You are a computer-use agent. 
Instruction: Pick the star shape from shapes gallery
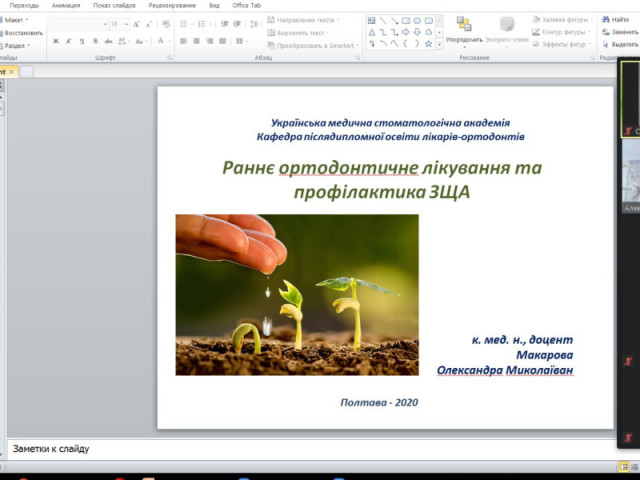[x=430, y=43]
